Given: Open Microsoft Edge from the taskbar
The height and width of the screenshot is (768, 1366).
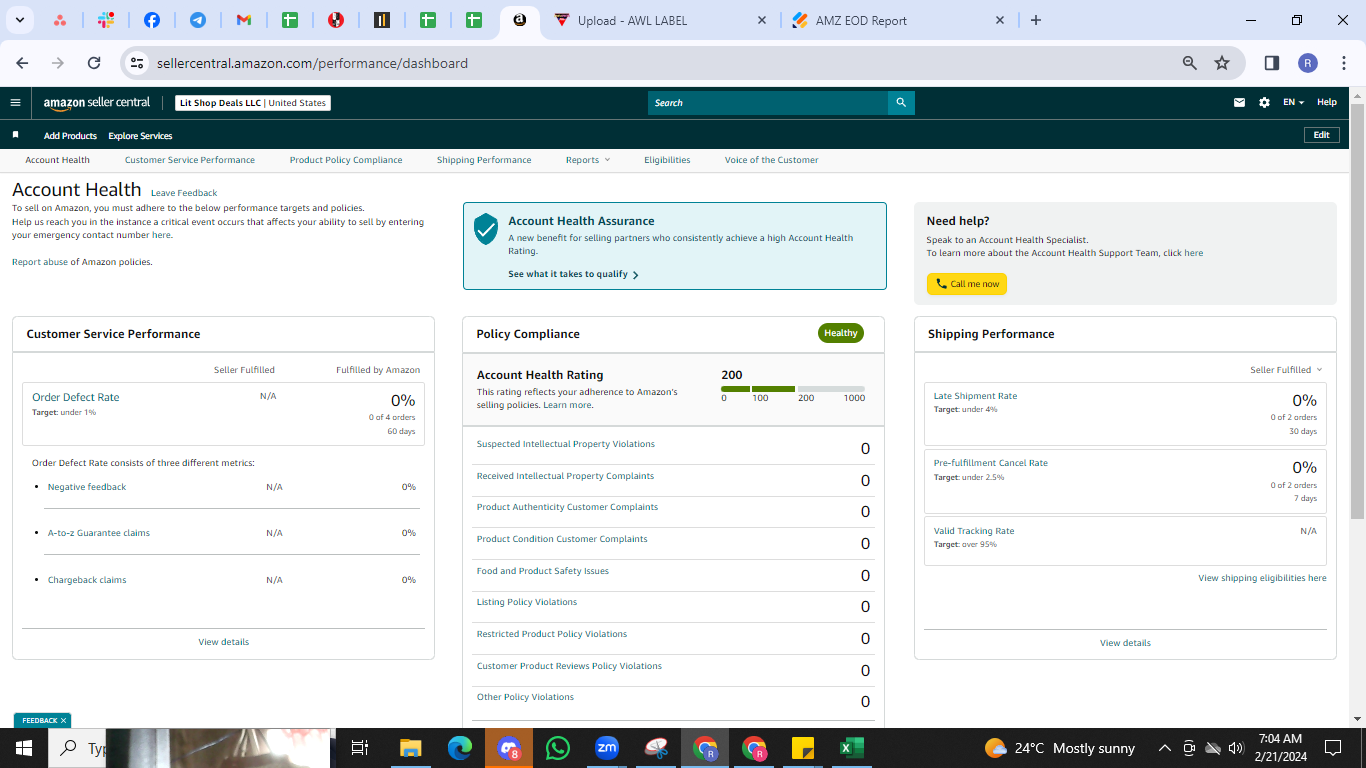Looking at the screenshot, I should pyautogui.click(x=459, y=748).
